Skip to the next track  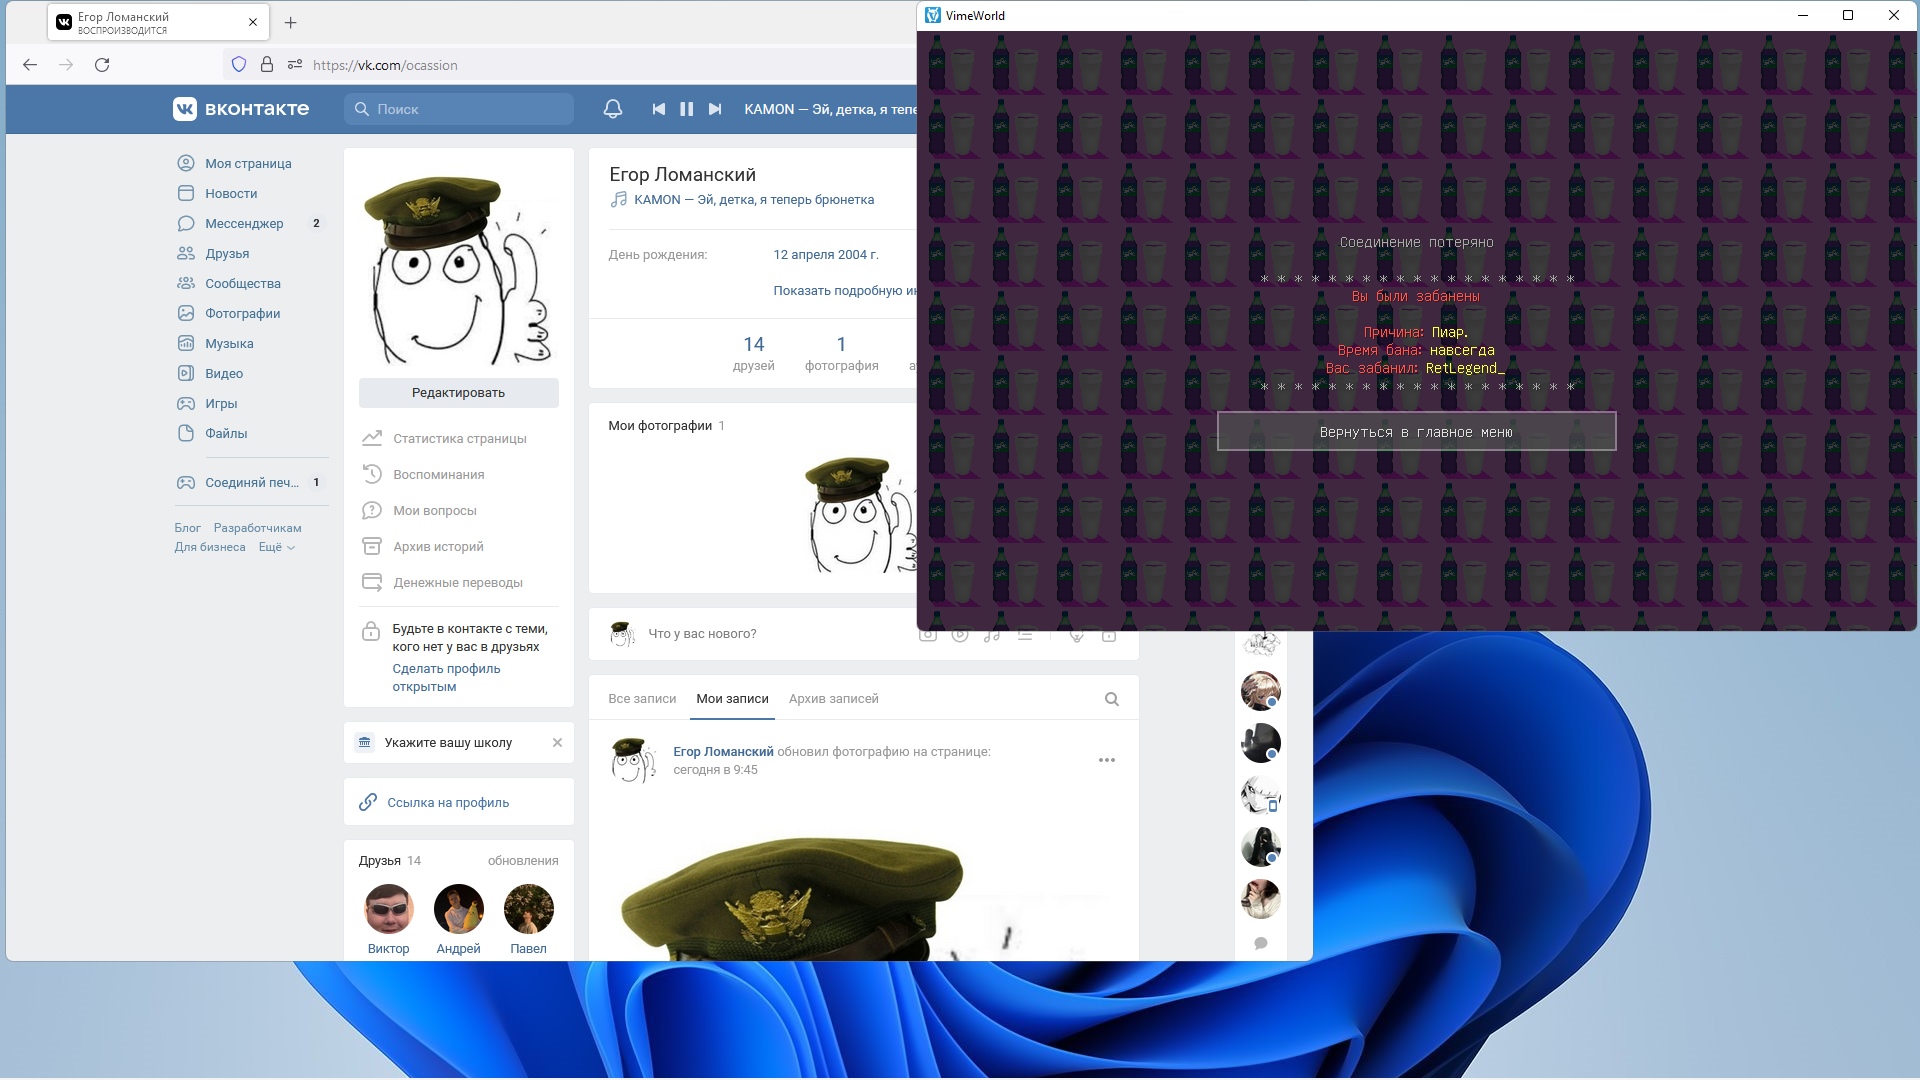pyautogui.click(x=714, y=109)
